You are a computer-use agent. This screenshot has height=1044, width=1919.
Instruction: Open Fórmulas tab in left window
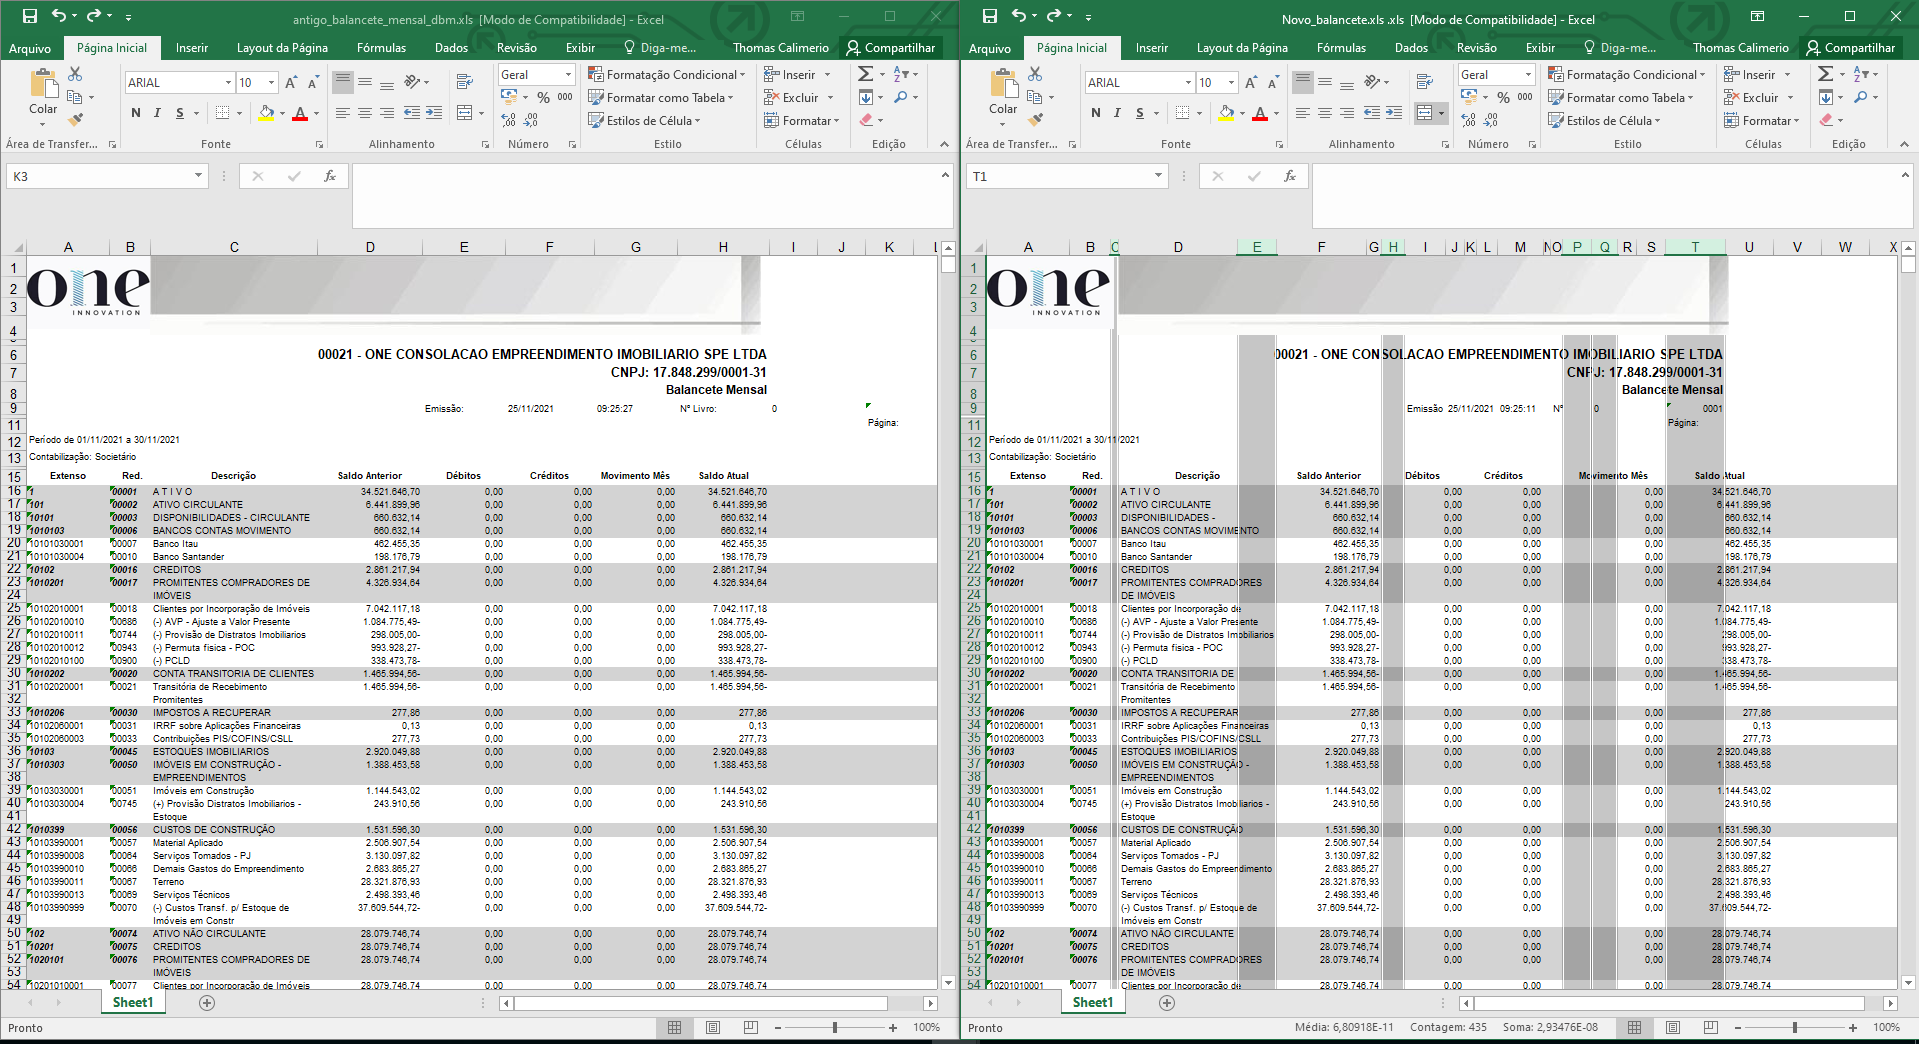[381, 48]
